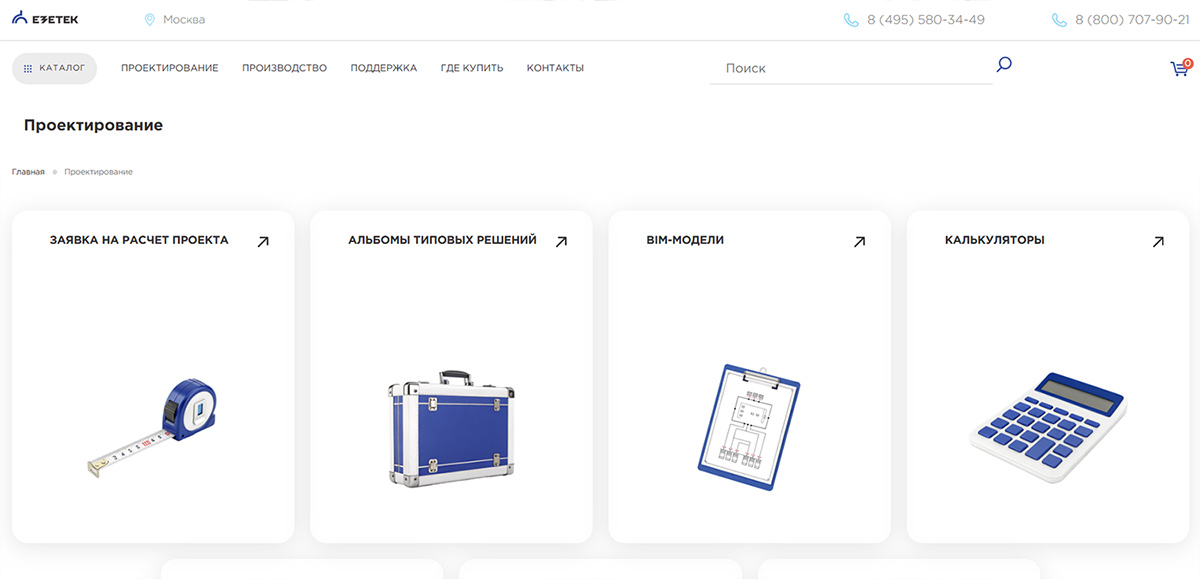Click the location pin icon near Москва
Viewport: 1200px width, 579px height.
click(x=150, y=20)
